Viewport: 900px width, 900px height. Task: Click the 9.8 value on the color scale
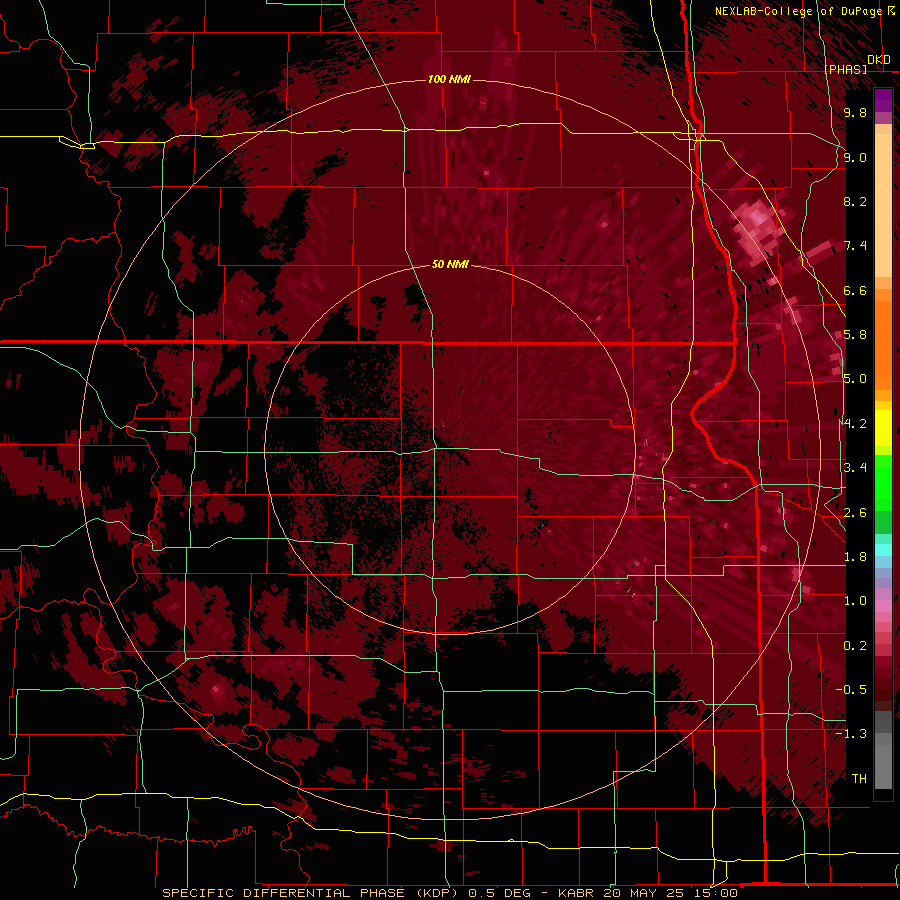[x=855, y=112]
